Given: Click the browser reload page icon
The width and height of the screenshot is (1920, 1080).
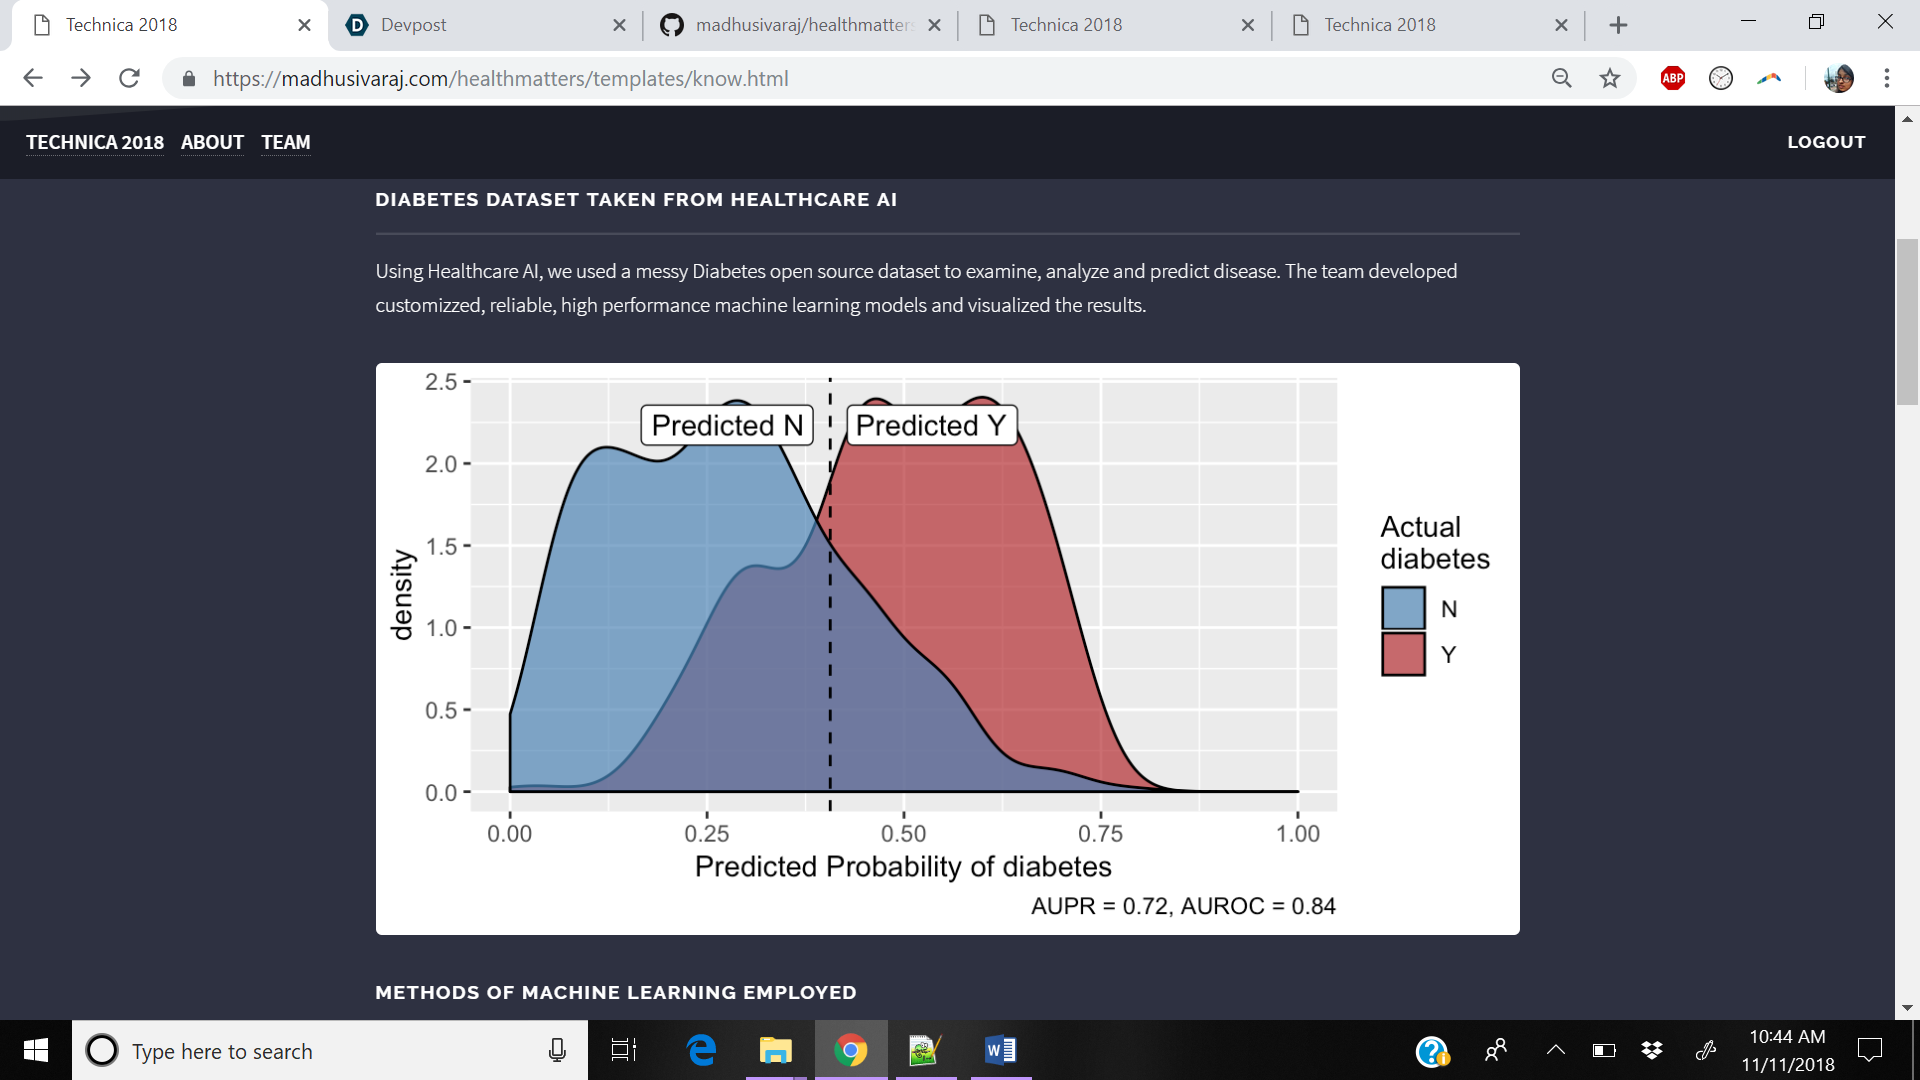Looking at the screenshot, I should click(129, 78).
